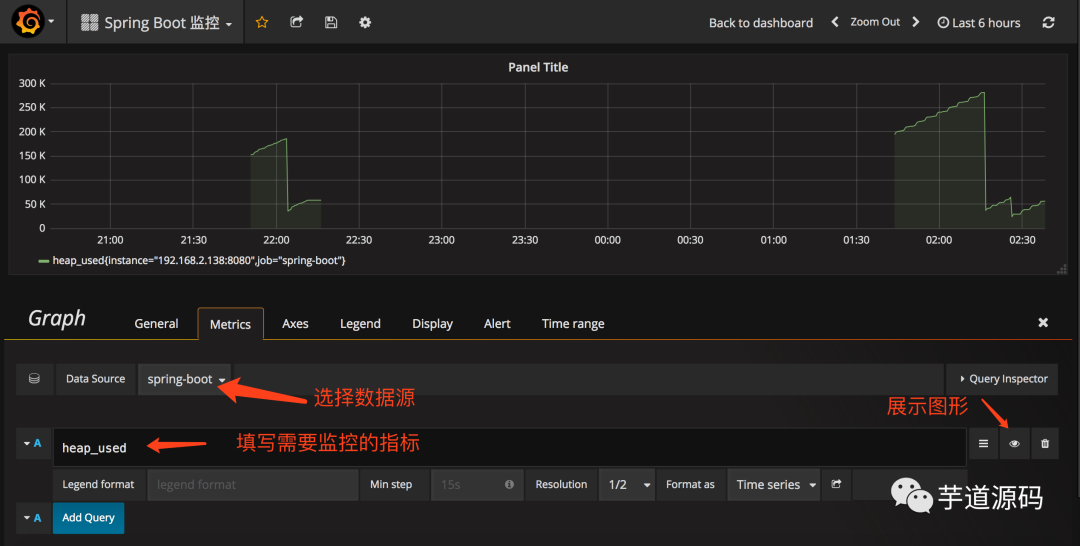Delete query A with trash icon
Viewport: 1080px width, 546px height.
tap(1045, 443)
